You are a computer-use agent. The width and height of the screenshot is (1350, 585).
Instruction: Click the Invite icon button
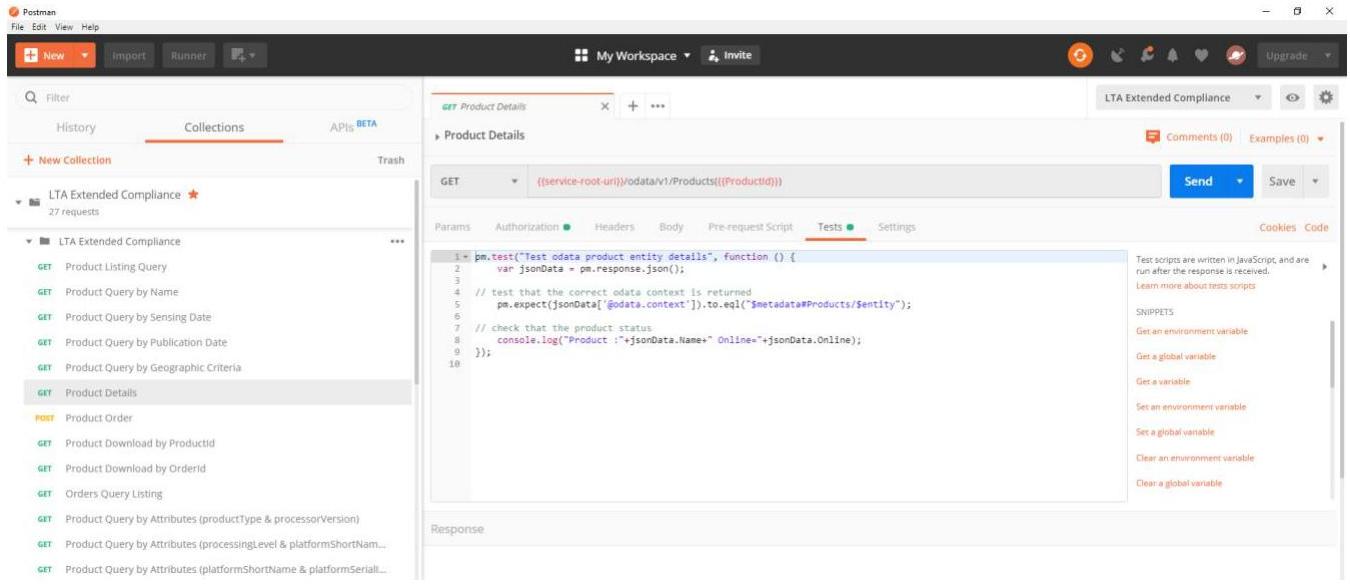pyautogui.click(x=729, y=56)
